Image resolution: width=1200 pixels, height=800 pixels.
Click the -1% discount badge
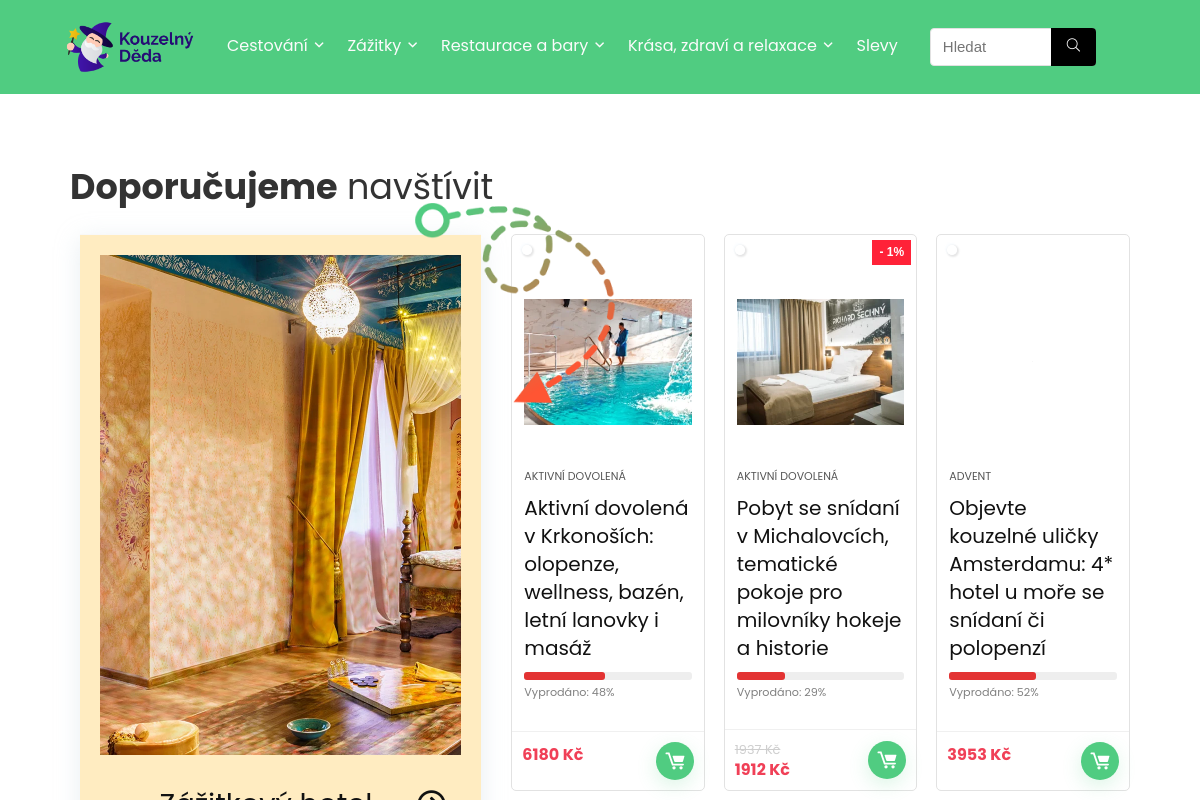click(891, 252)
